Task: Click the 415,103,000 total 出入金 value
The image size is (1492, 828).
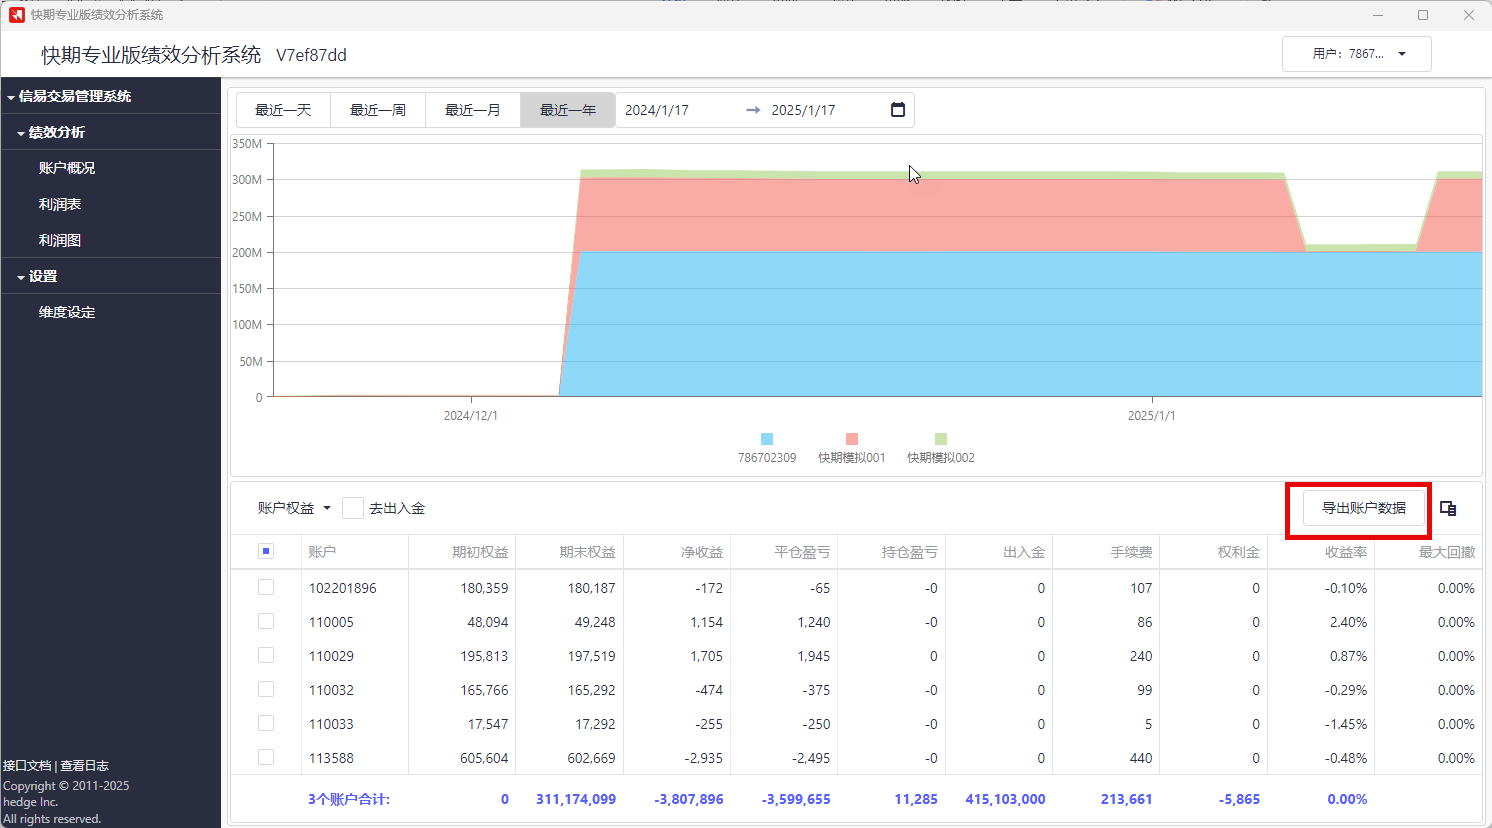Action: tap(1005, 799)
